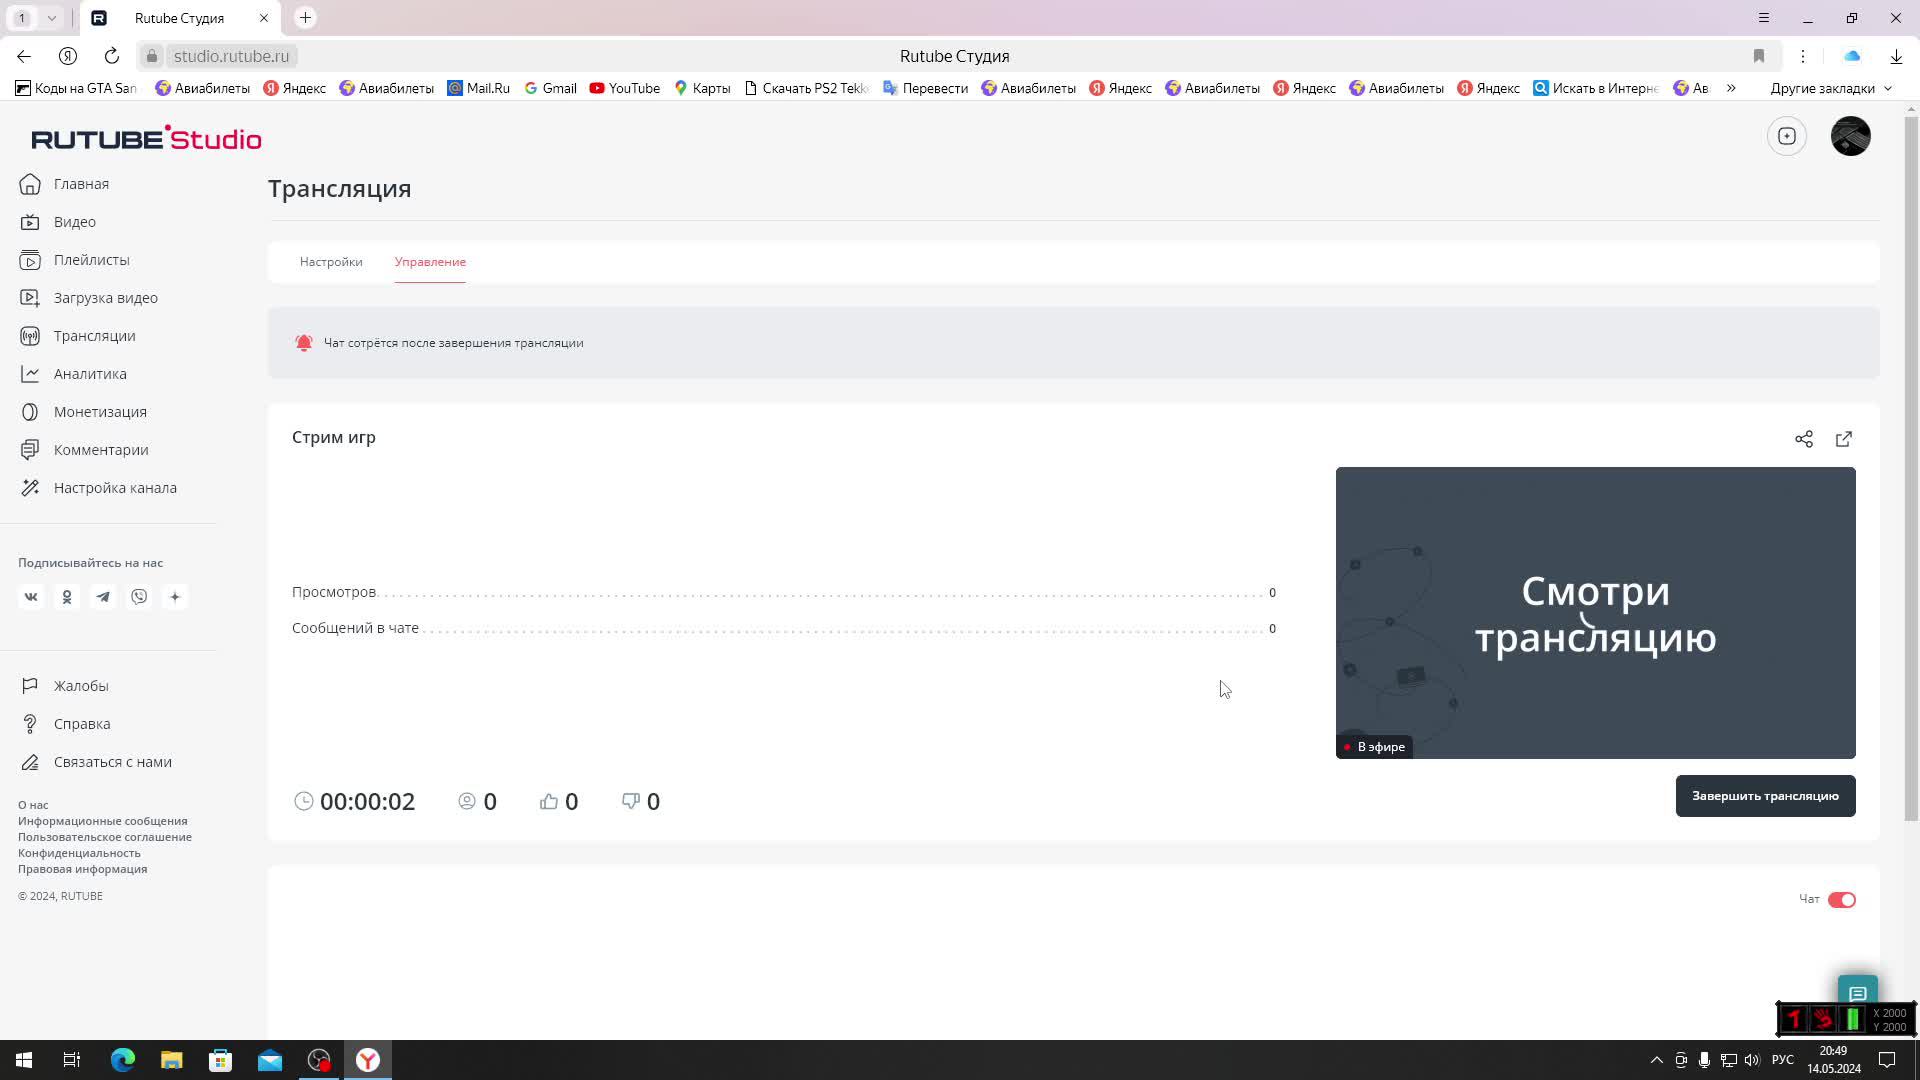1920x1080 pixels.
Task: Open the Mail.Ru bookmark
Action: pyautogui.click(x=478, y=88)
